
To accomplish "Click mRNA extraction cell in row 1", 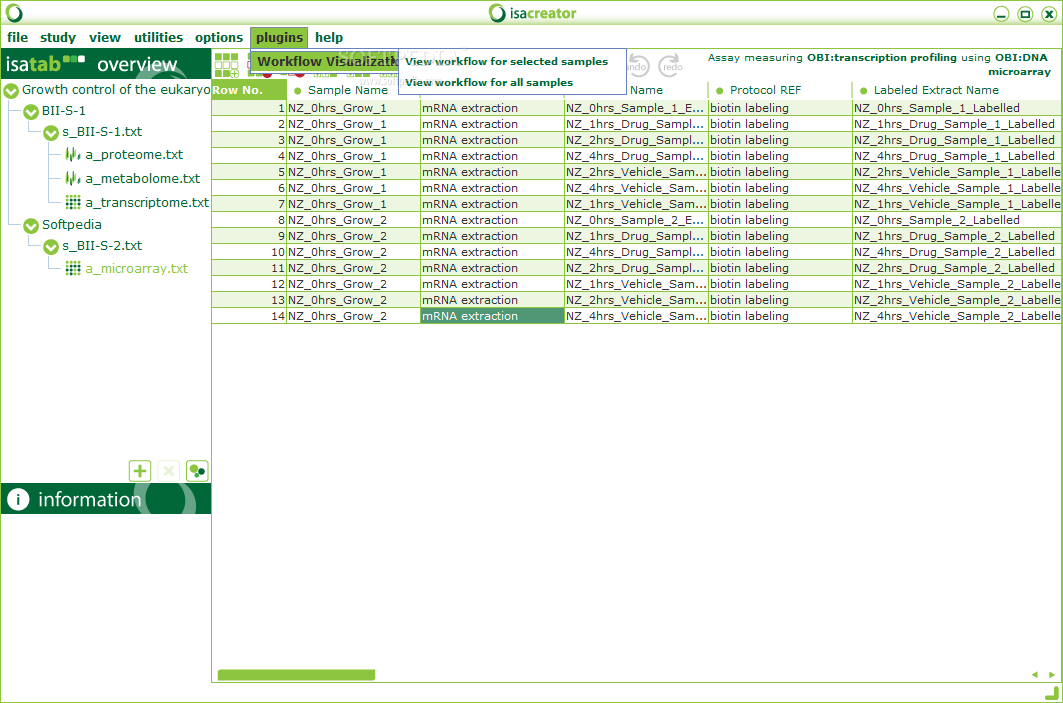I will [x=492, y=108].
